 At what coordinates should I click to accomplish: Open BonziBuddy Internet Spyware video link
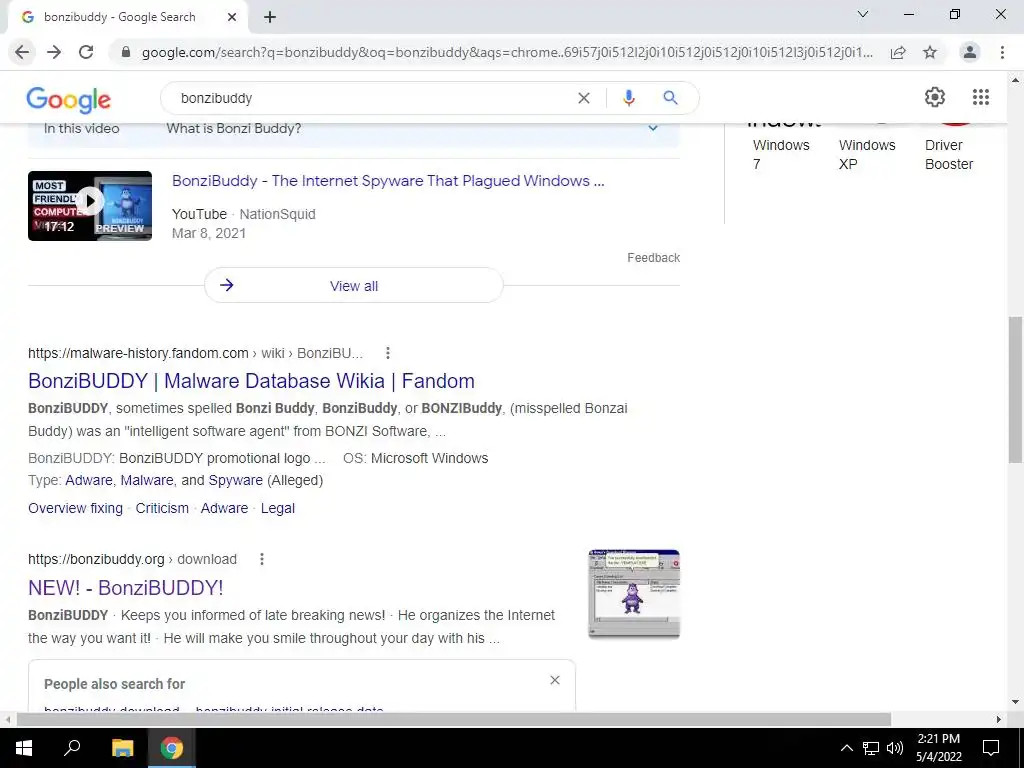coord(388,181)
